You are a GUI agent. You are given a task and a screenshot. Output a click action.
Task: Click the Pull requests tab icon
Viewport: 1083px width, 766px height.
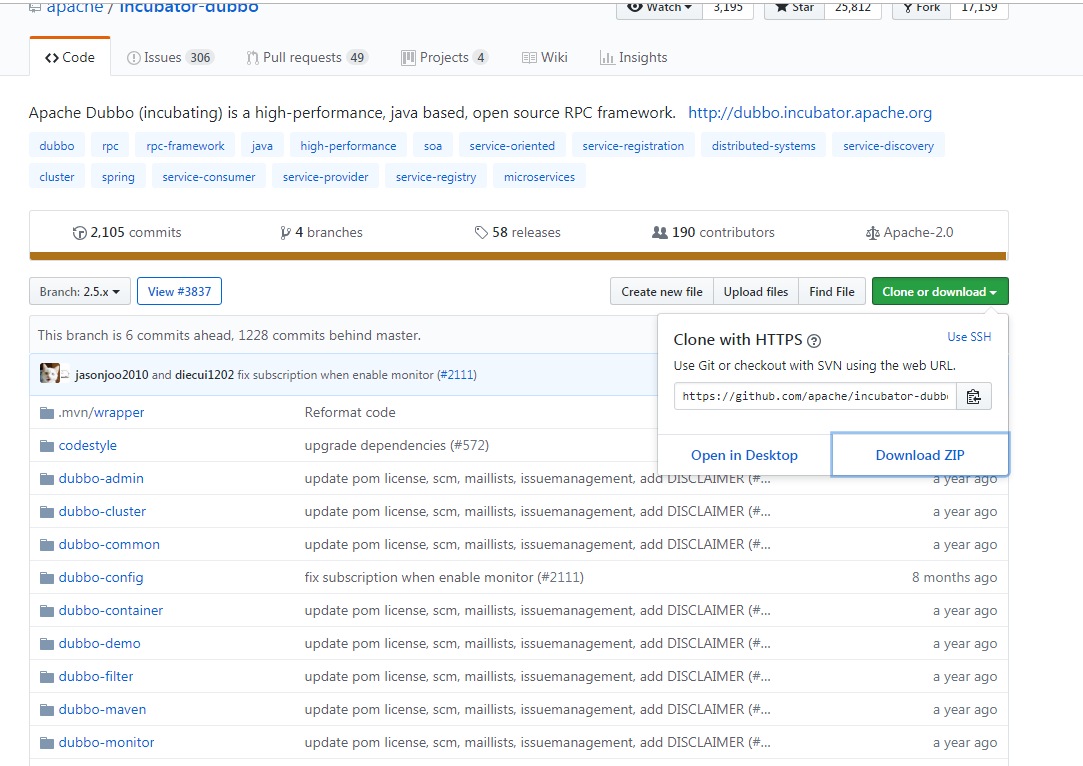pos(252,58)
